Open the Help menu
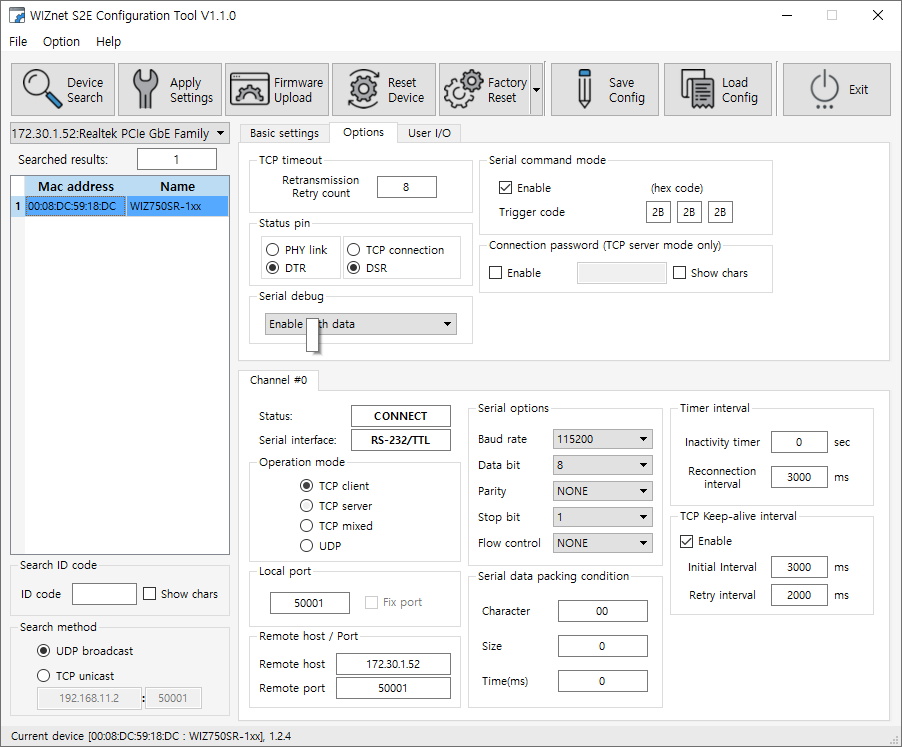 pyautogui.click(x=108, y=41)
